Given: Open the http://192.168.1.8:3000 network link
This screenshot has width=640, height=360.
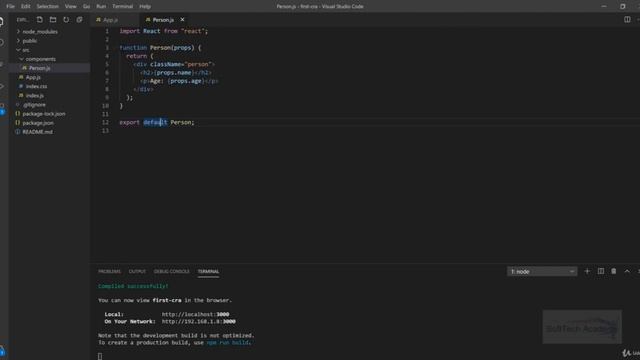Looking at the screenshot, I should [x=199, y=322].
